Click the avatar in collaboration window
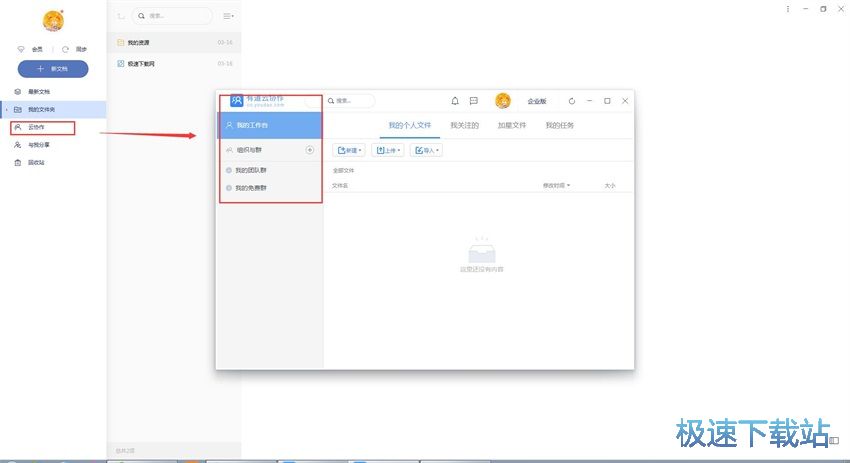Viewport: 850px width, 463px height. pyautogui.click(x=503, y=101)
